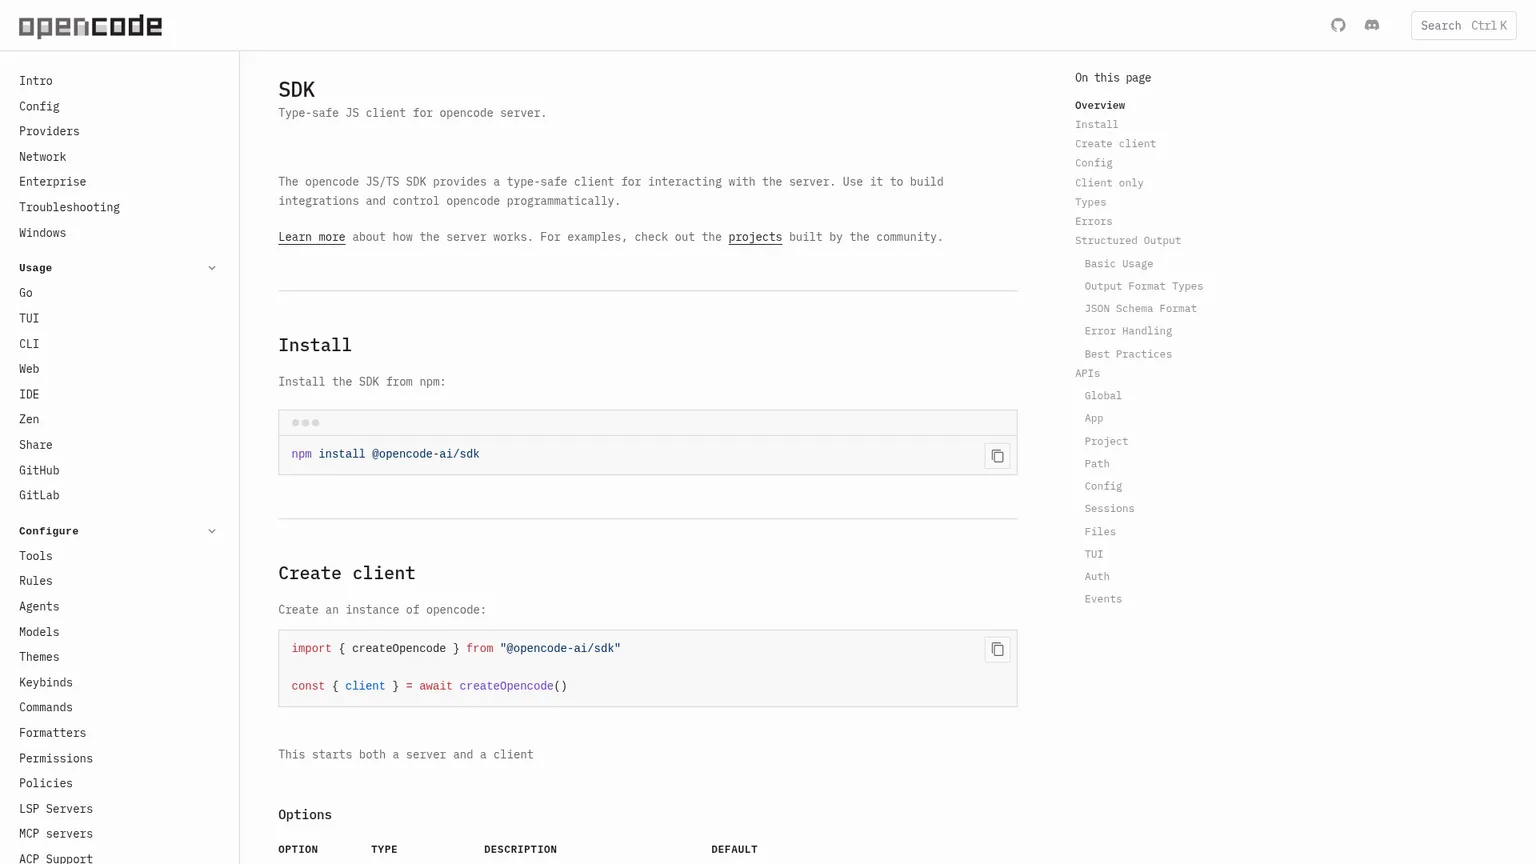Open the Discord icon link in header
The width and height of the screenshot is (1536, 864).
pyautogui.click(x=1372, y=25)
